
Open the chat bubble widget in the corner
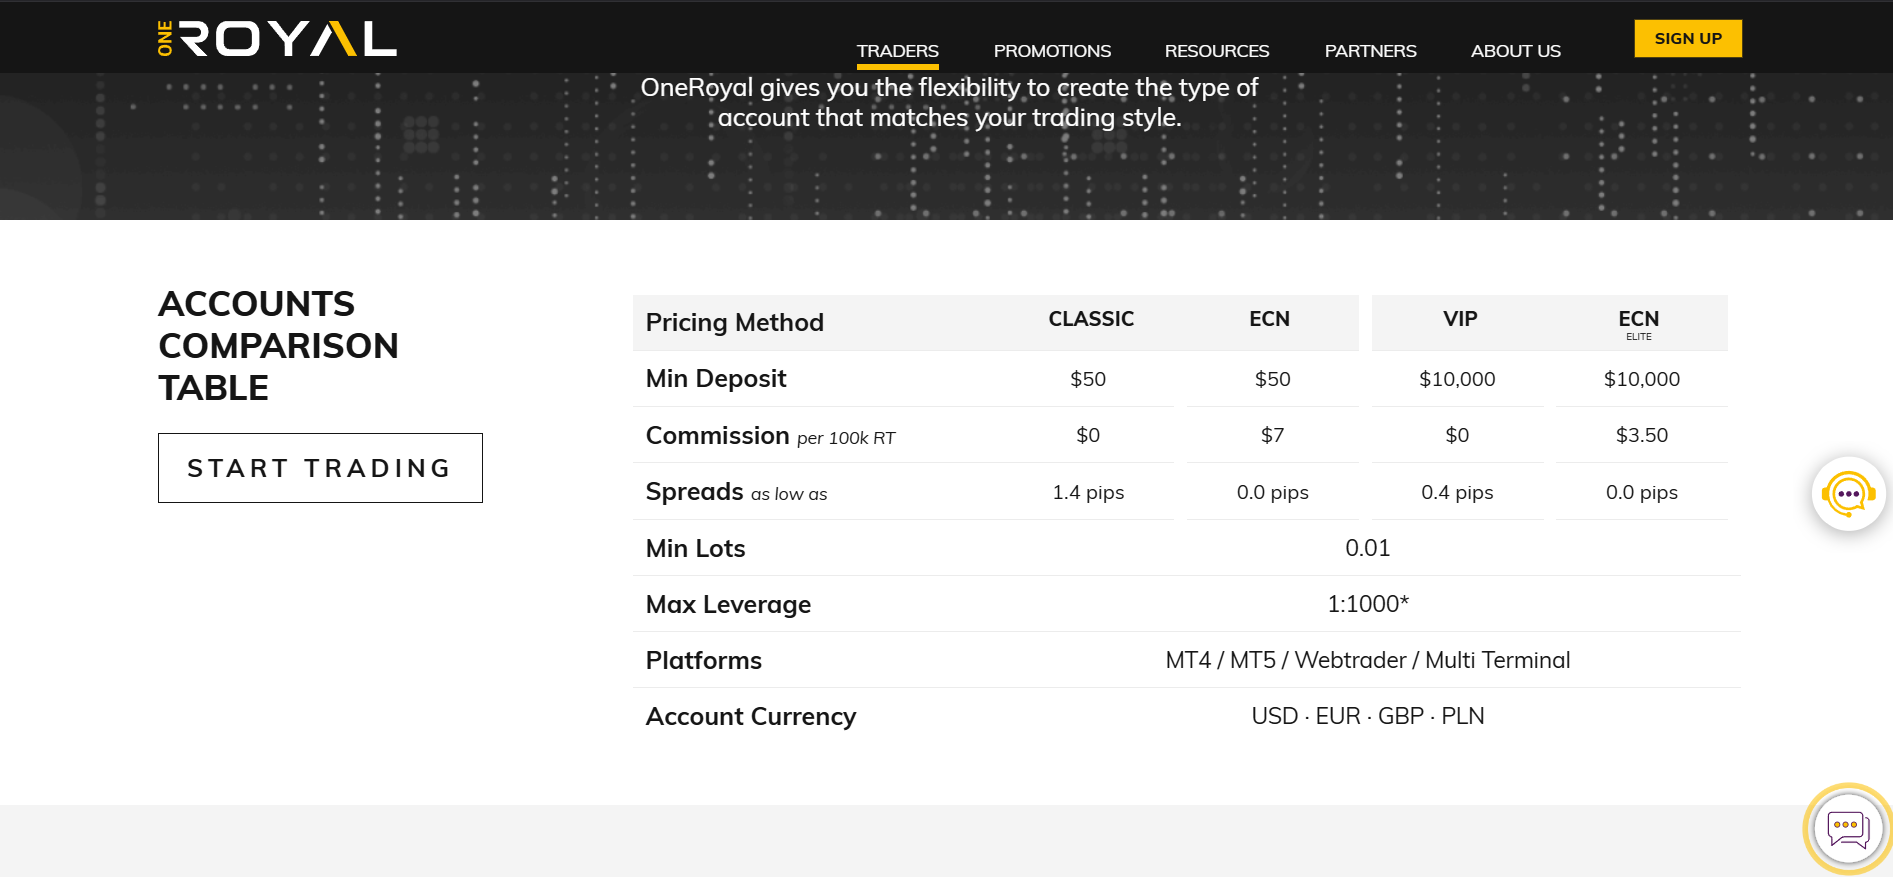1848,829
